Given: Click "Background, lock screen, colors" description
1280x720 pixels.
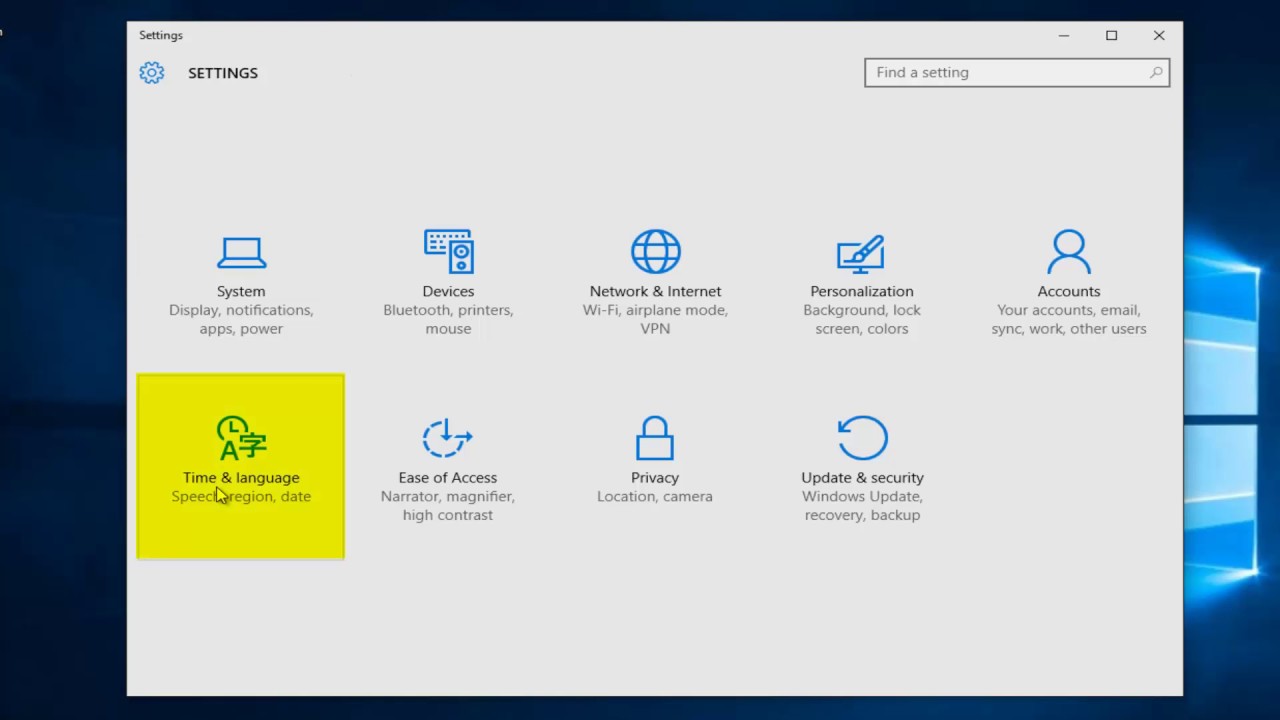Looking at the screenshot, I should [862, 319].
